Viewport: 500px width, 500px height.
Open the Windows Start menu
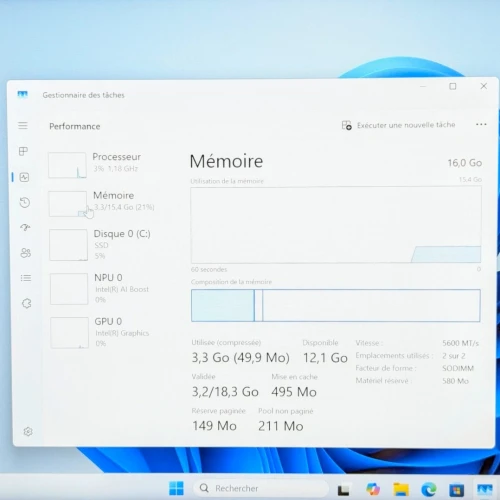(x=176, y=488)
